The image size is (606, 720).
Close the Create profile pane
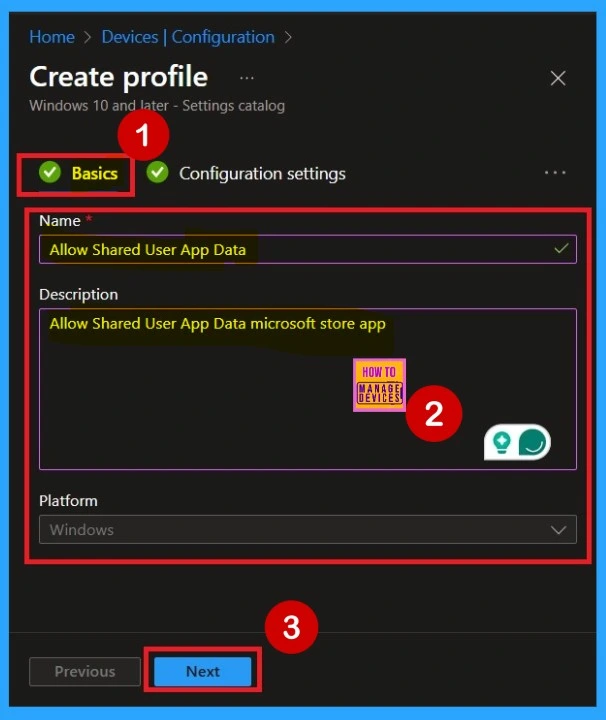tap(558, 78)
